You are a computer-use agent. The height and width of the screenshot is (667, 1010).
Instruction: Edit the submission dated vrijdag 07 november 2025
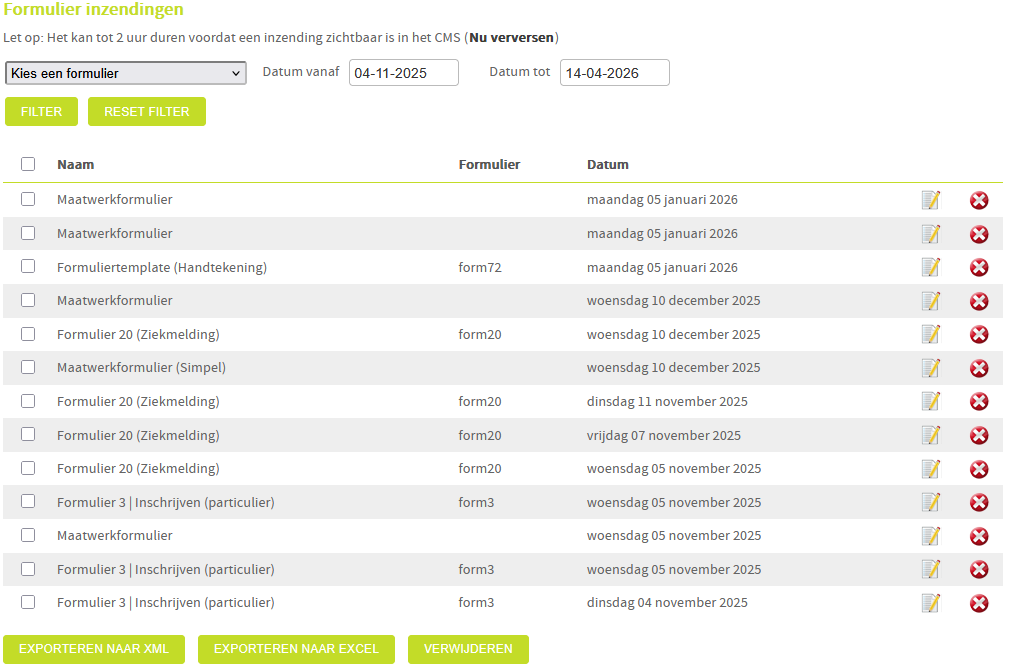[931, 435]
